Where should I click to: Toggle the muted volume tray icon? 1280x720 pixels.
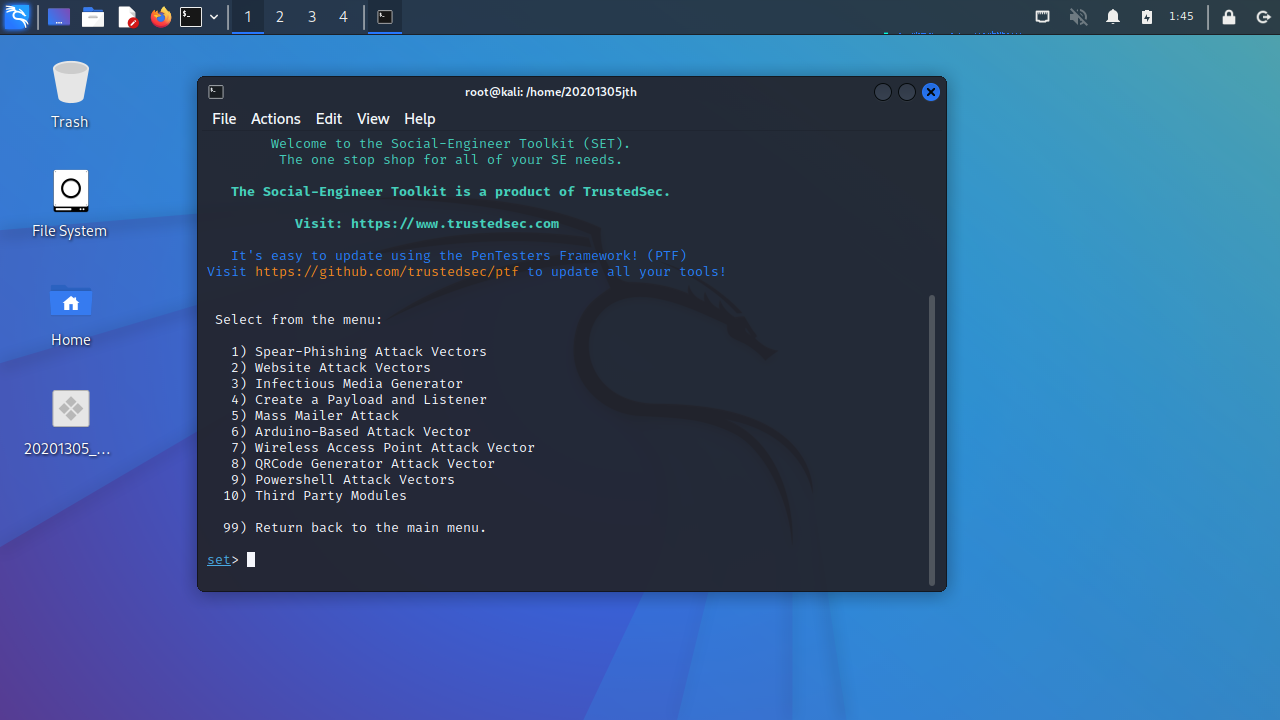(x=1078, y=17)
